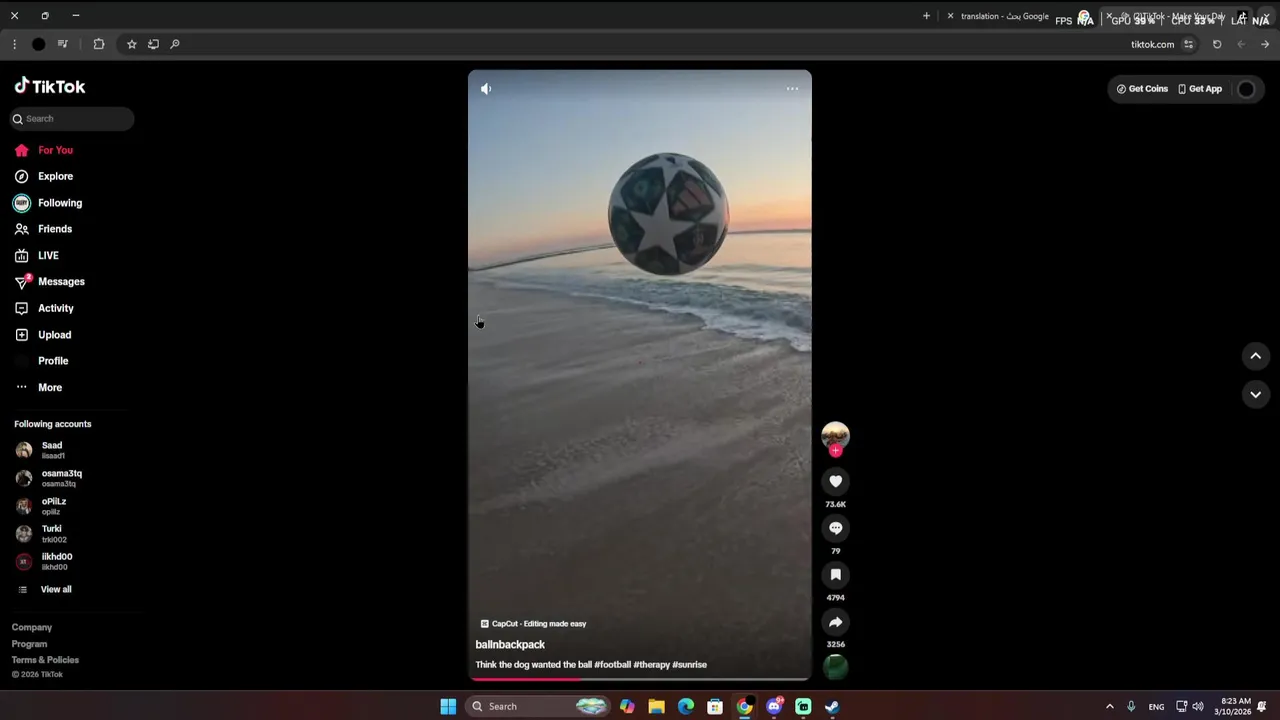Mute the TikTok video with speaker icon

pos(486,89)
